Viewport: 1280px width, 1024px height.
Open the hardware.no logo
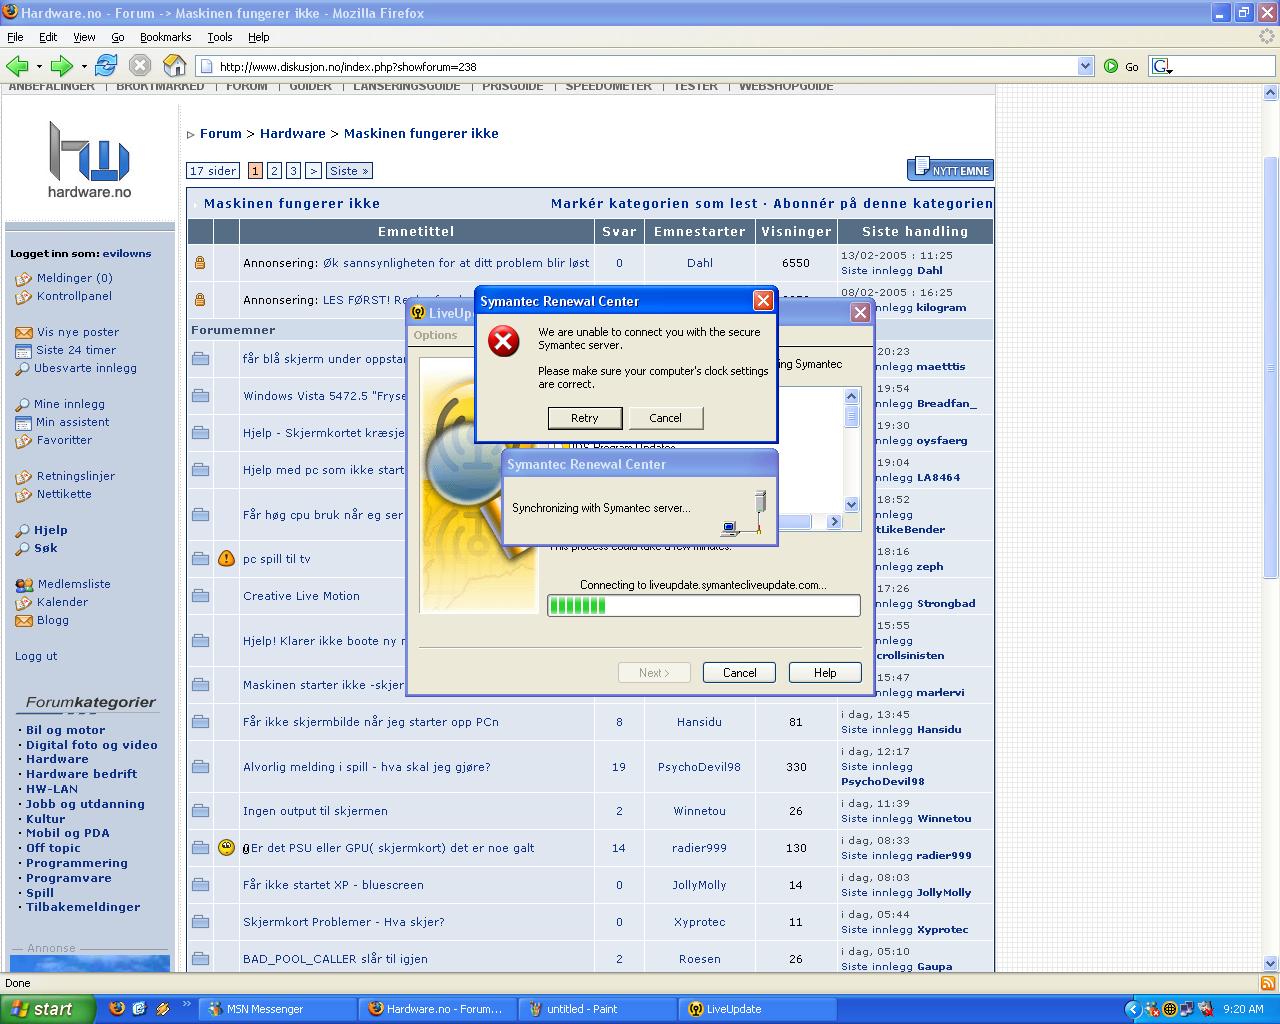90,158
